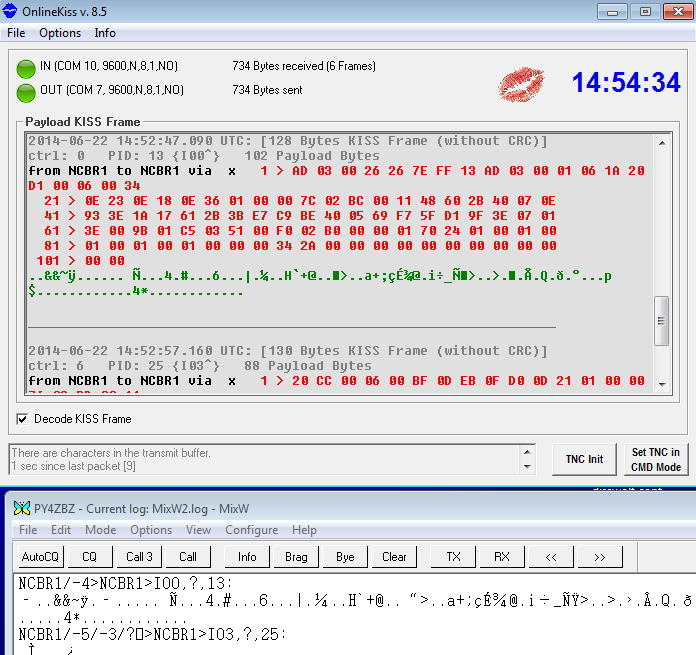Click the '734 Bytes received (6 Frames)' text
696x655 pixels.
pyautogui.click(x=304, y=66)
